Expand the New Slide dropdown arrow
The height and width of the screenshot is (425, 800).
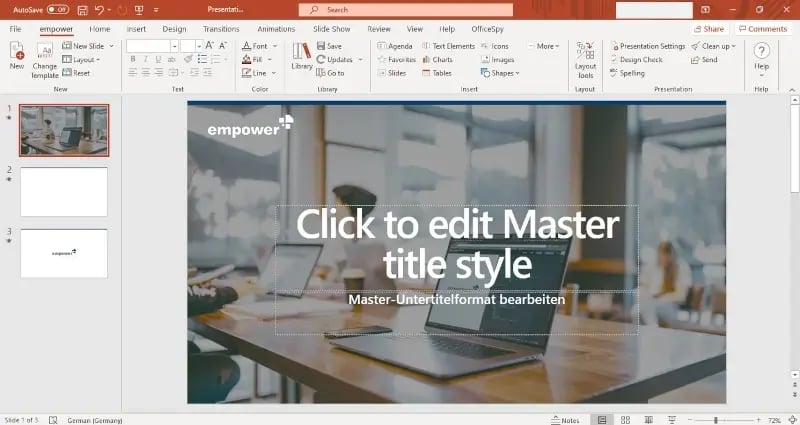(x=111, y=46)
